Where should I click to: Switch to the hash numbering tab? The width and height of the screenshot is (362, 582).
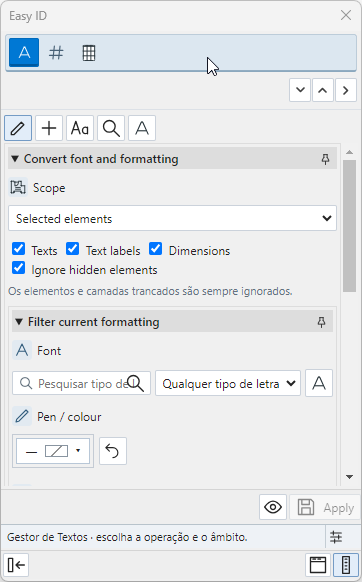(x=56, y=53)
